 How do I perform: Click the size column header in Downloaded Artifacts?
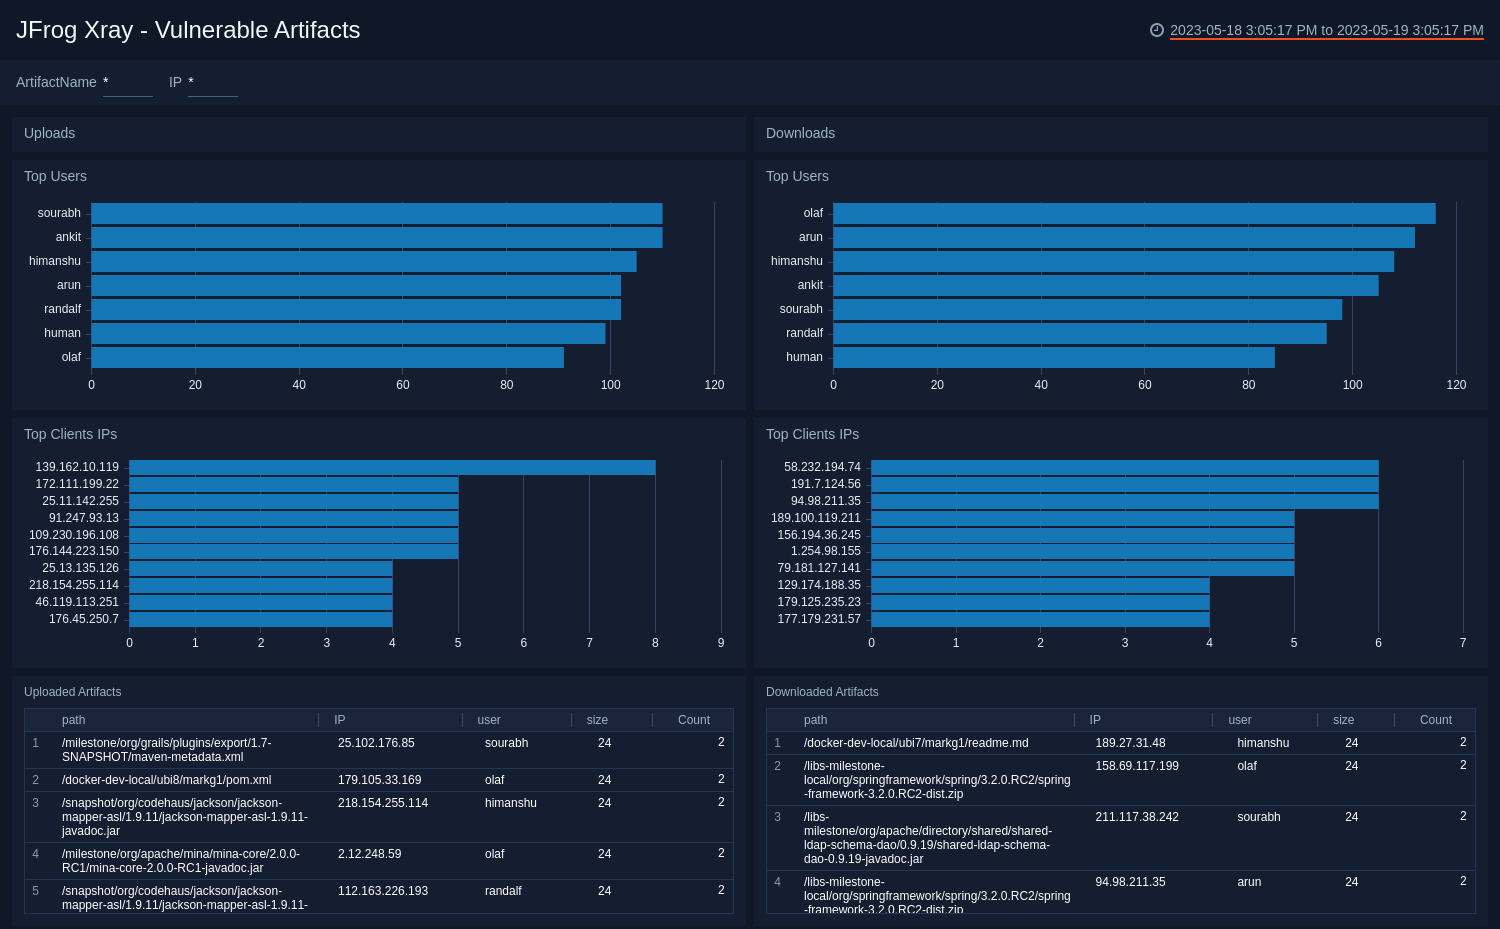[x=1343, y=720]
